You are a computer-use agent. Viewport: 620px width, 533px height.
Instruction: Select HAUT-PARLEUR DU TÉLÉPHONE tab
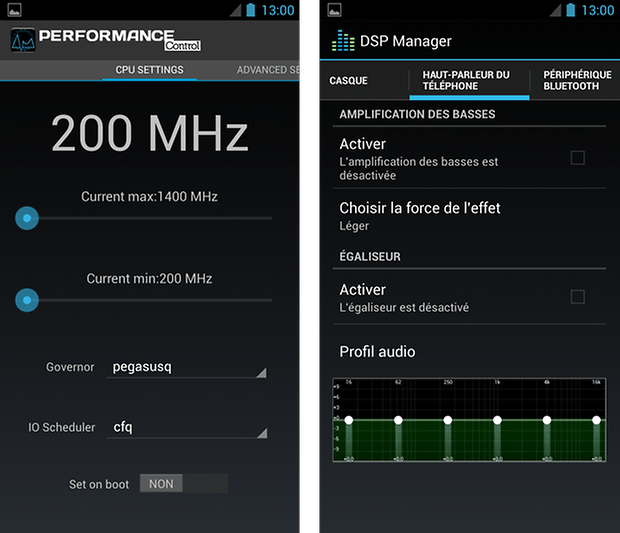pyautogui.click(x=469, y=81)
